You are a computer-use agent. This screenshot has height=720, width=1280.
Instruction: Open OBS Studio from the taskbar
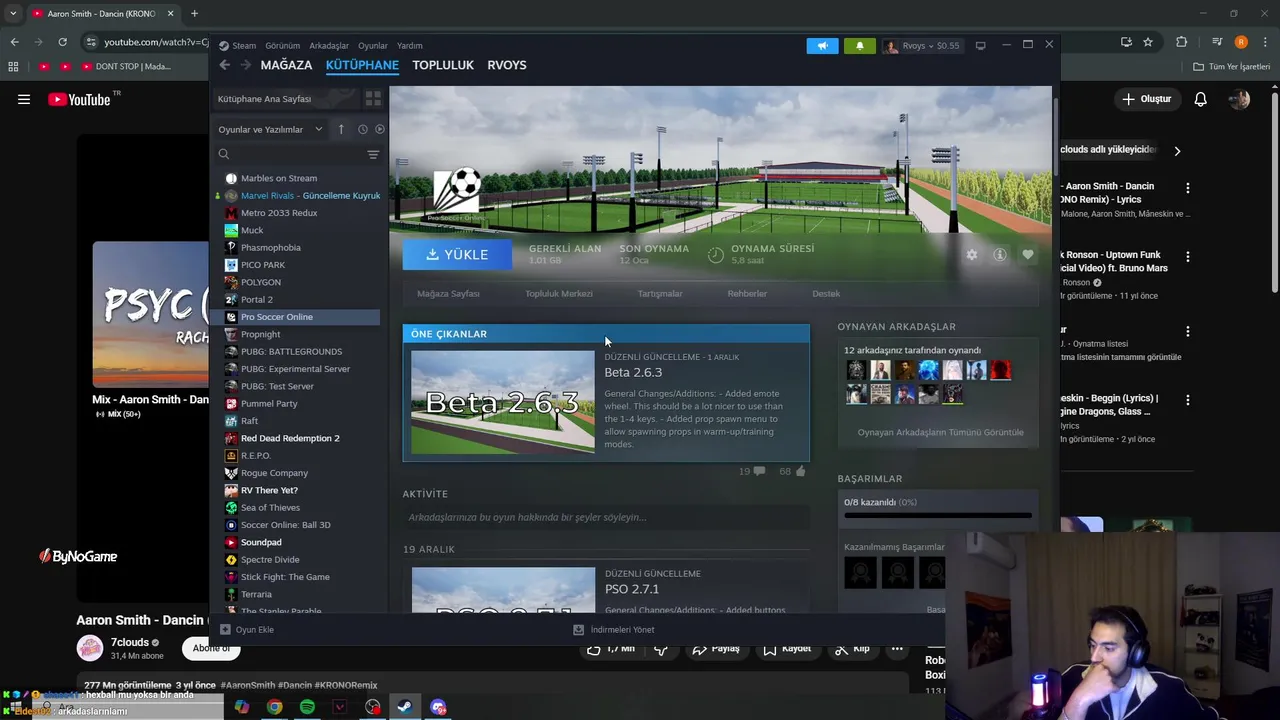pyautogui.click(x=373, y=707)
